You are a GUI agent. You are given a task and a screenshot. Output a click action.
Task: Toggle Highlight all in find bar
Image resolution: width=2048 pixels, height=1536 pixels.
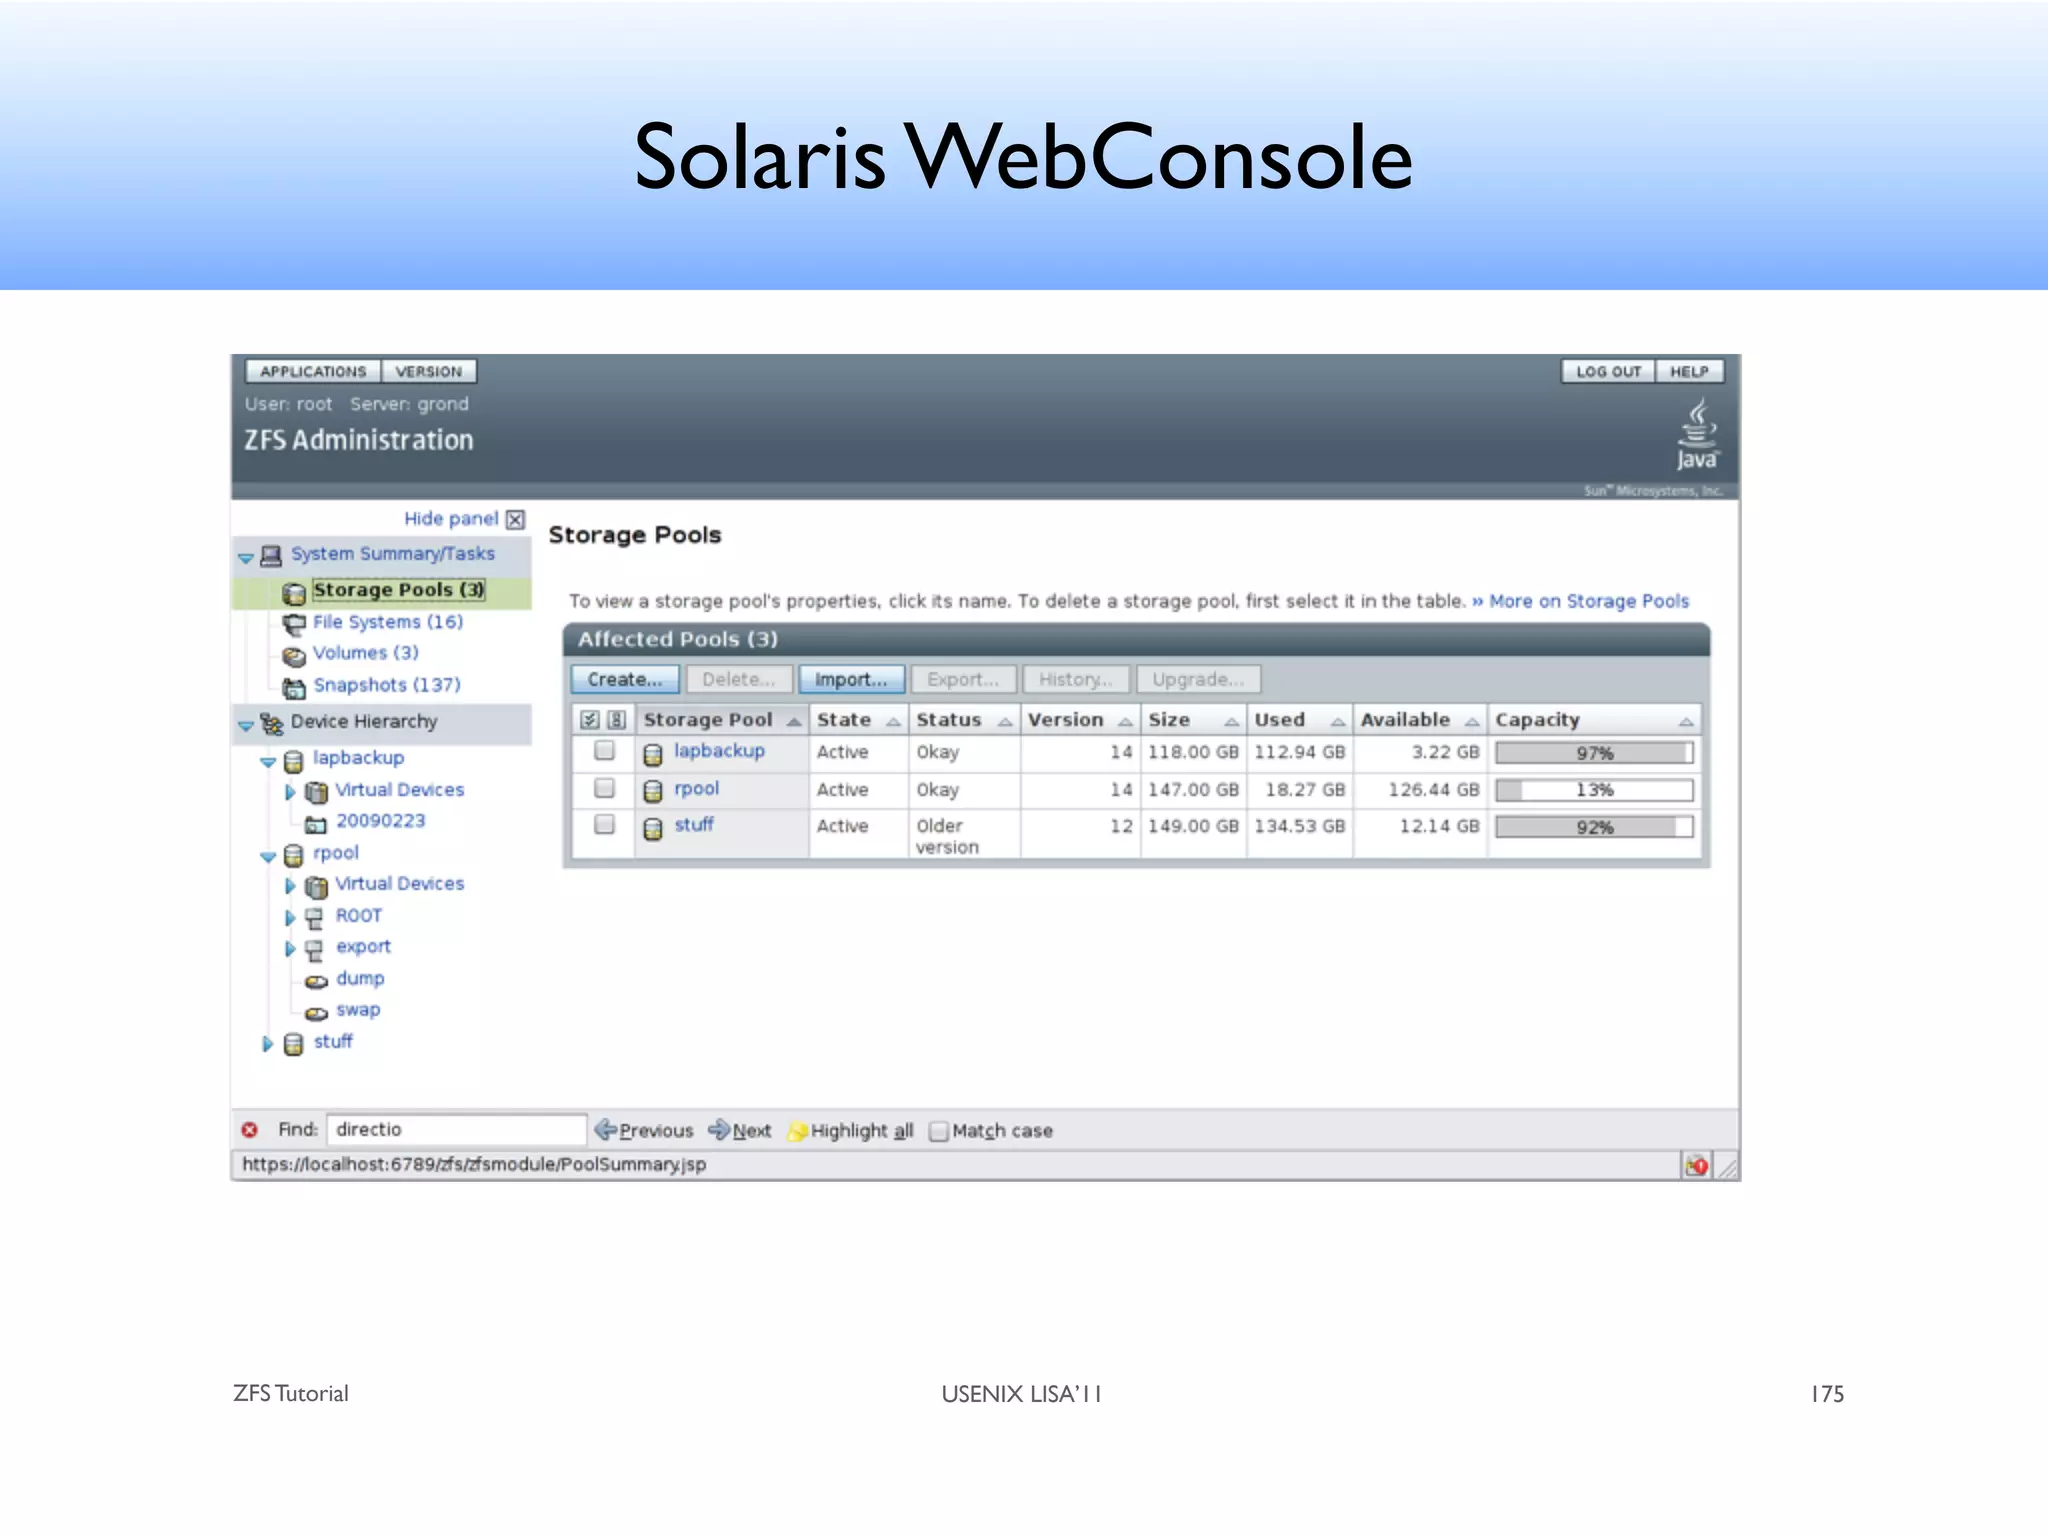pos(852,1131)
